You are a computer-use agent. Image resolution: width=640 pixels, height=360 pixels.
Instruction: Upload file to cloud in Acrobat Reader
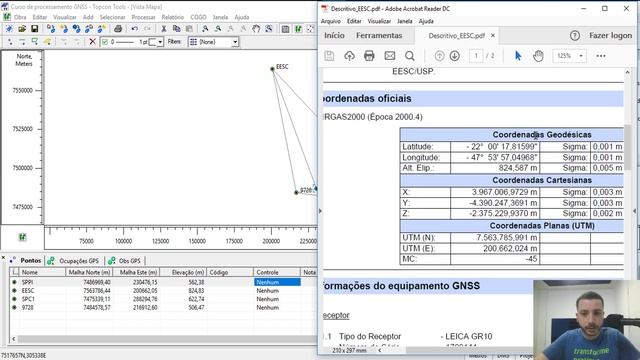tap(349, 56)
